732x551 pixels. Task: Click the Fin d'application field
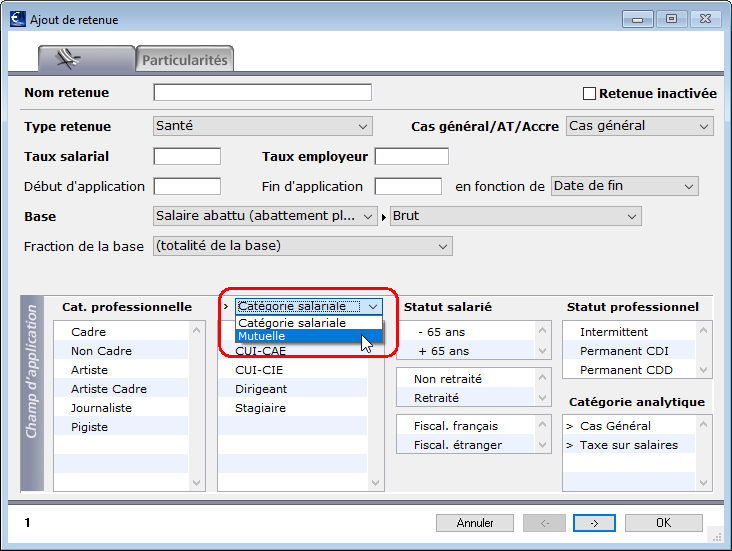[408, 186]
